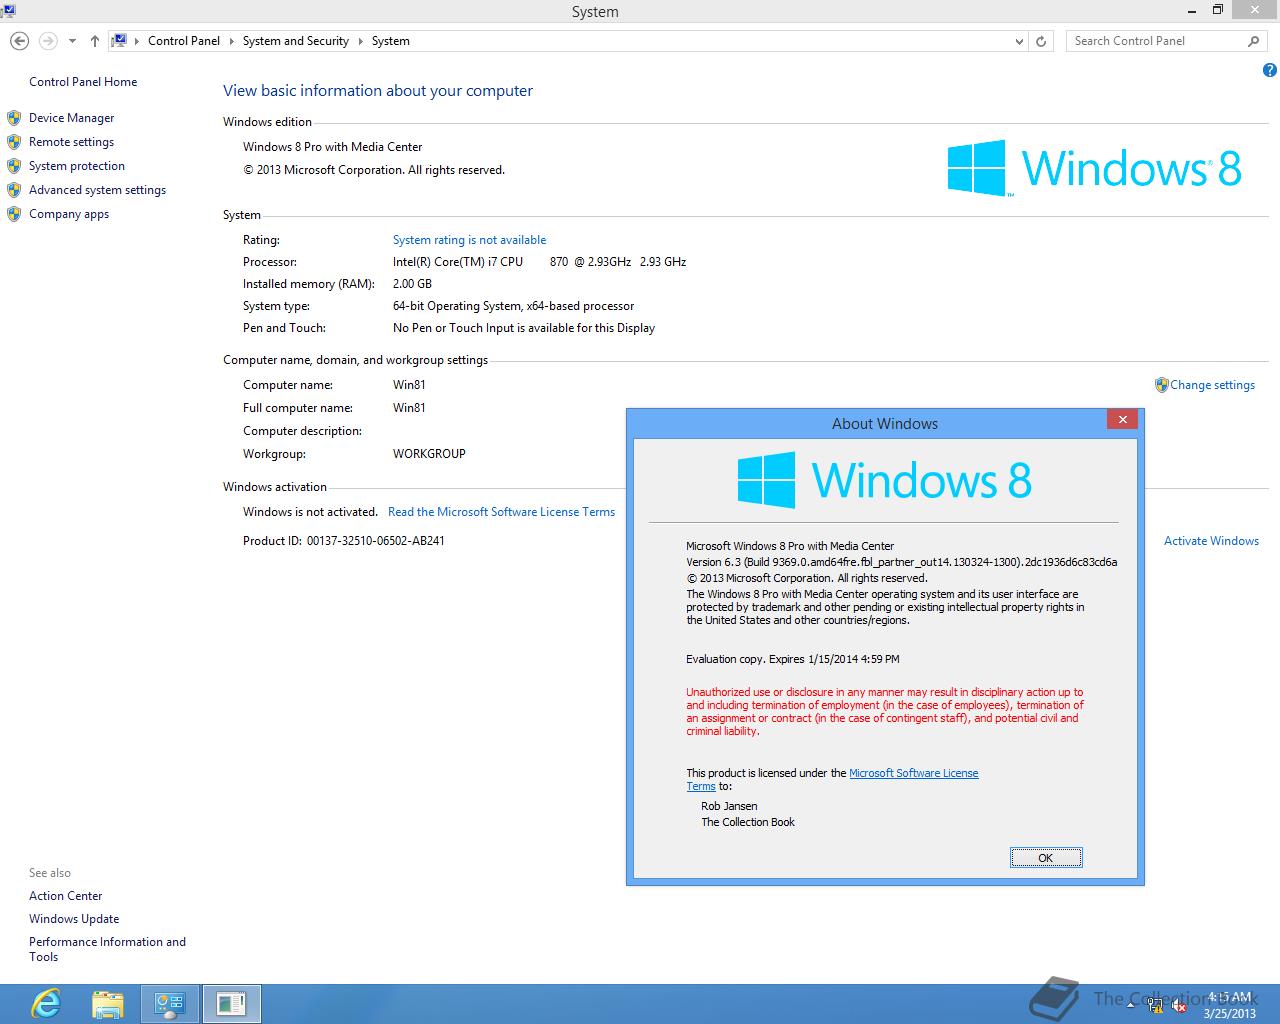Click 'Windows is not activated.' text
Image resolution: width=1280 pixels, height=1024 pixels.
[x=310, y=512]
